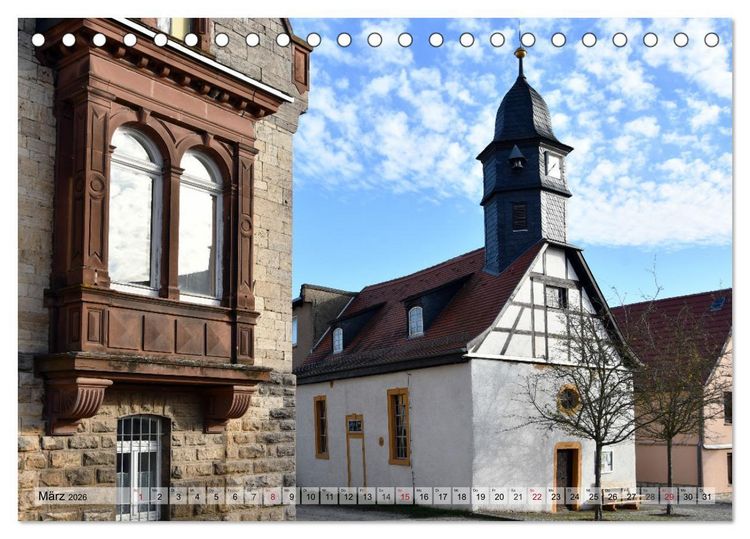Click the 'März 2026' month label
This screenshot has height=539, width=750.
pos(63,496)
